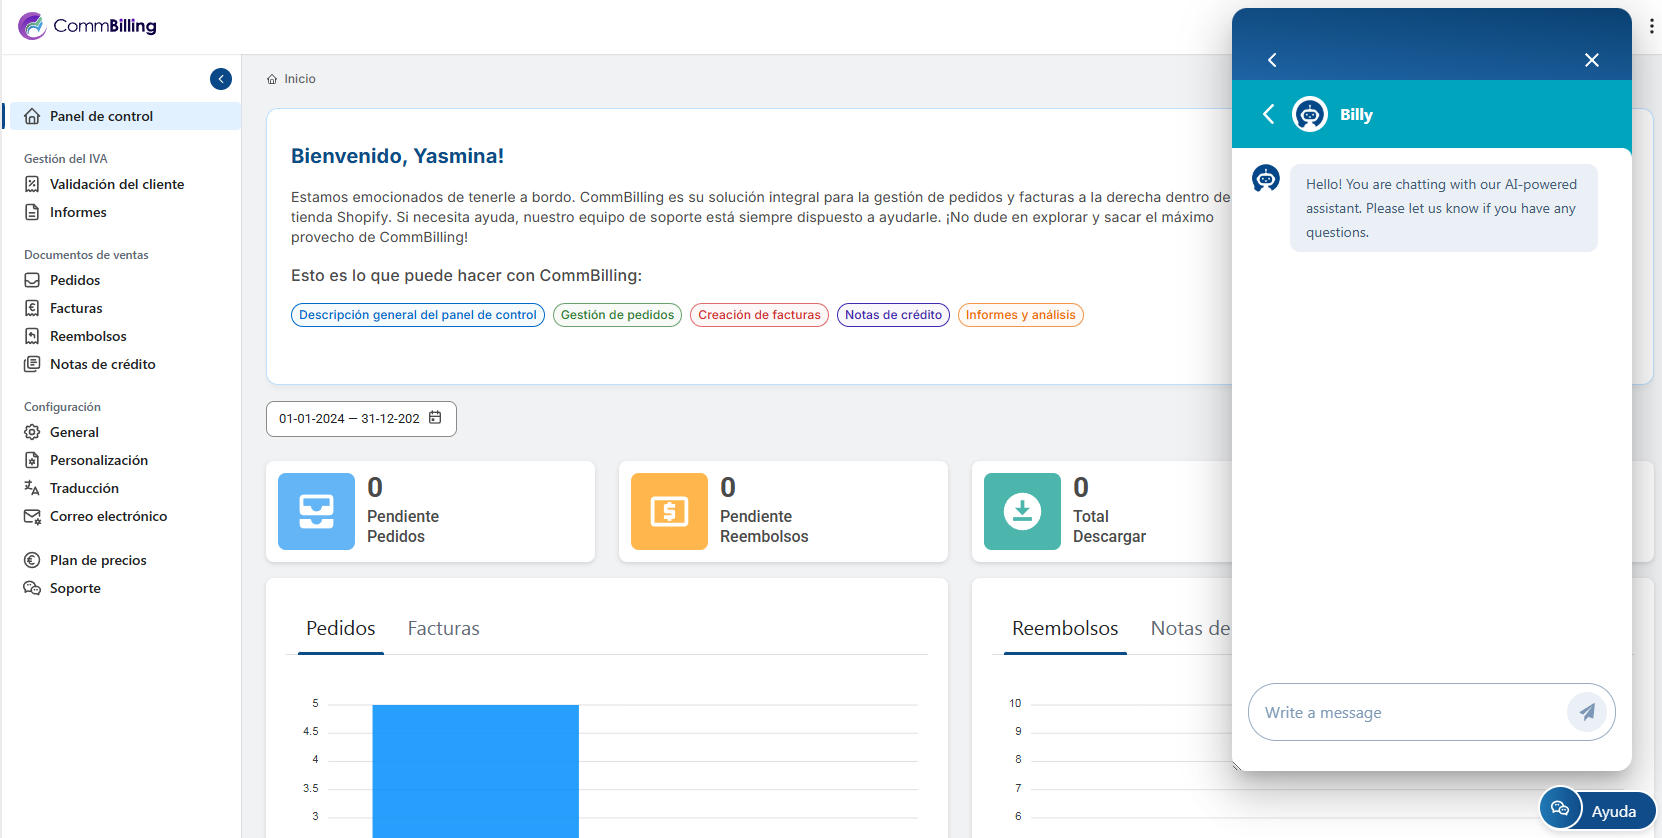Image resolution: width=1662 pixels, height=838 pixels.
Task: Close the Billy chat window
Action: click(1591, 60)
